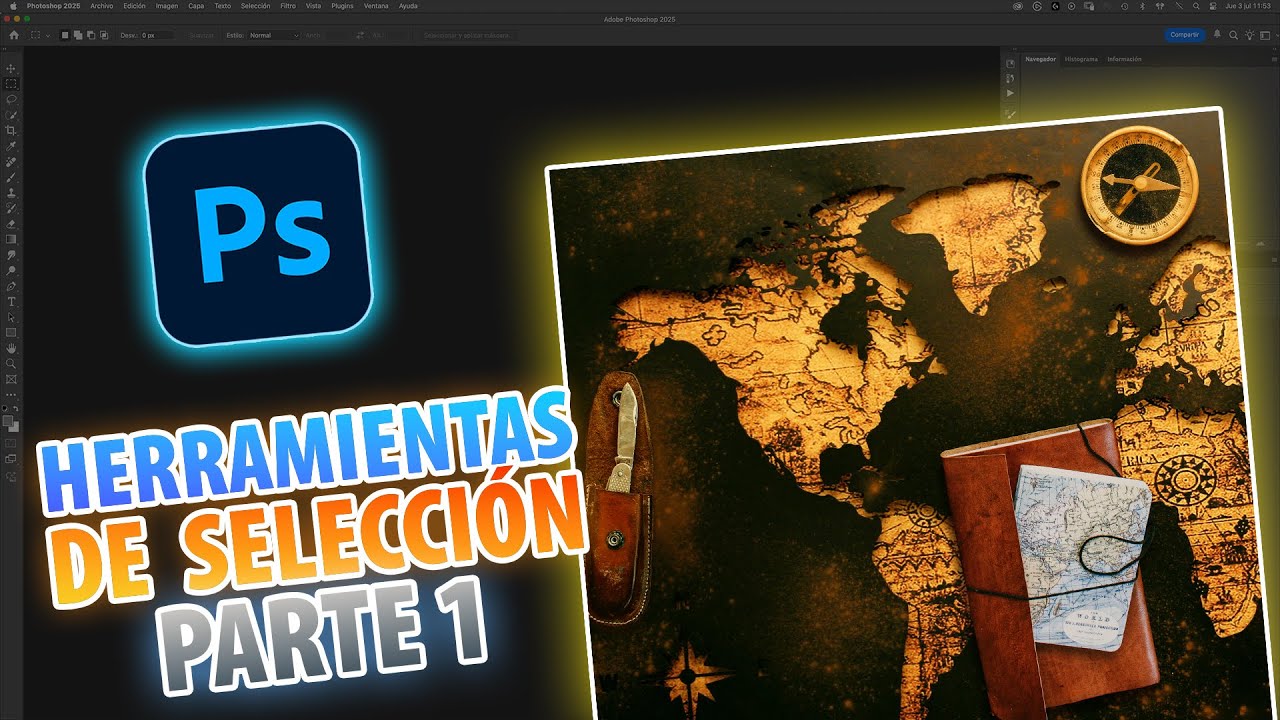Pick the foreground color swatch
This screenshot has width=1280, height=720.
pos(10,420)
